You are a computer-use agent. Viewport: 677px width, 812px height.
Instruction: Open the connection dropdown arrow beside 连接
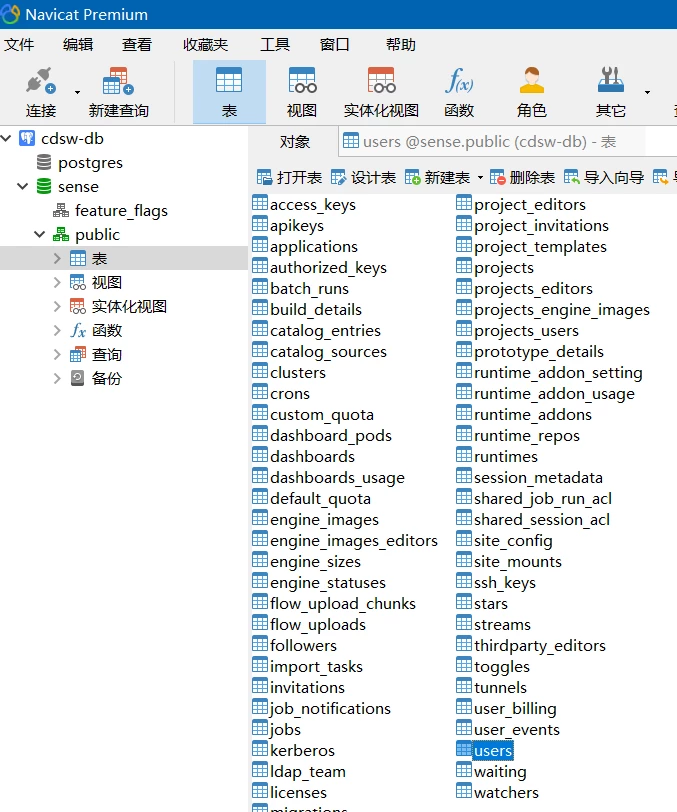tap(77, 92)
